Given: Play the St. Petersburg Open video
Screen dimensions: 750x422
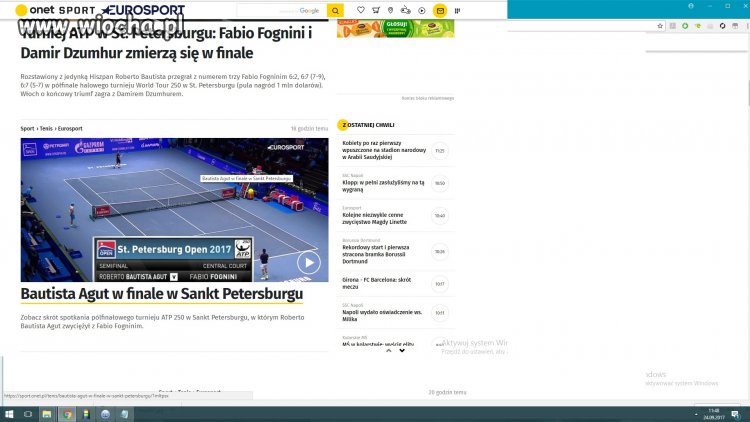Looking at the screenshot, I should point(309,263).
